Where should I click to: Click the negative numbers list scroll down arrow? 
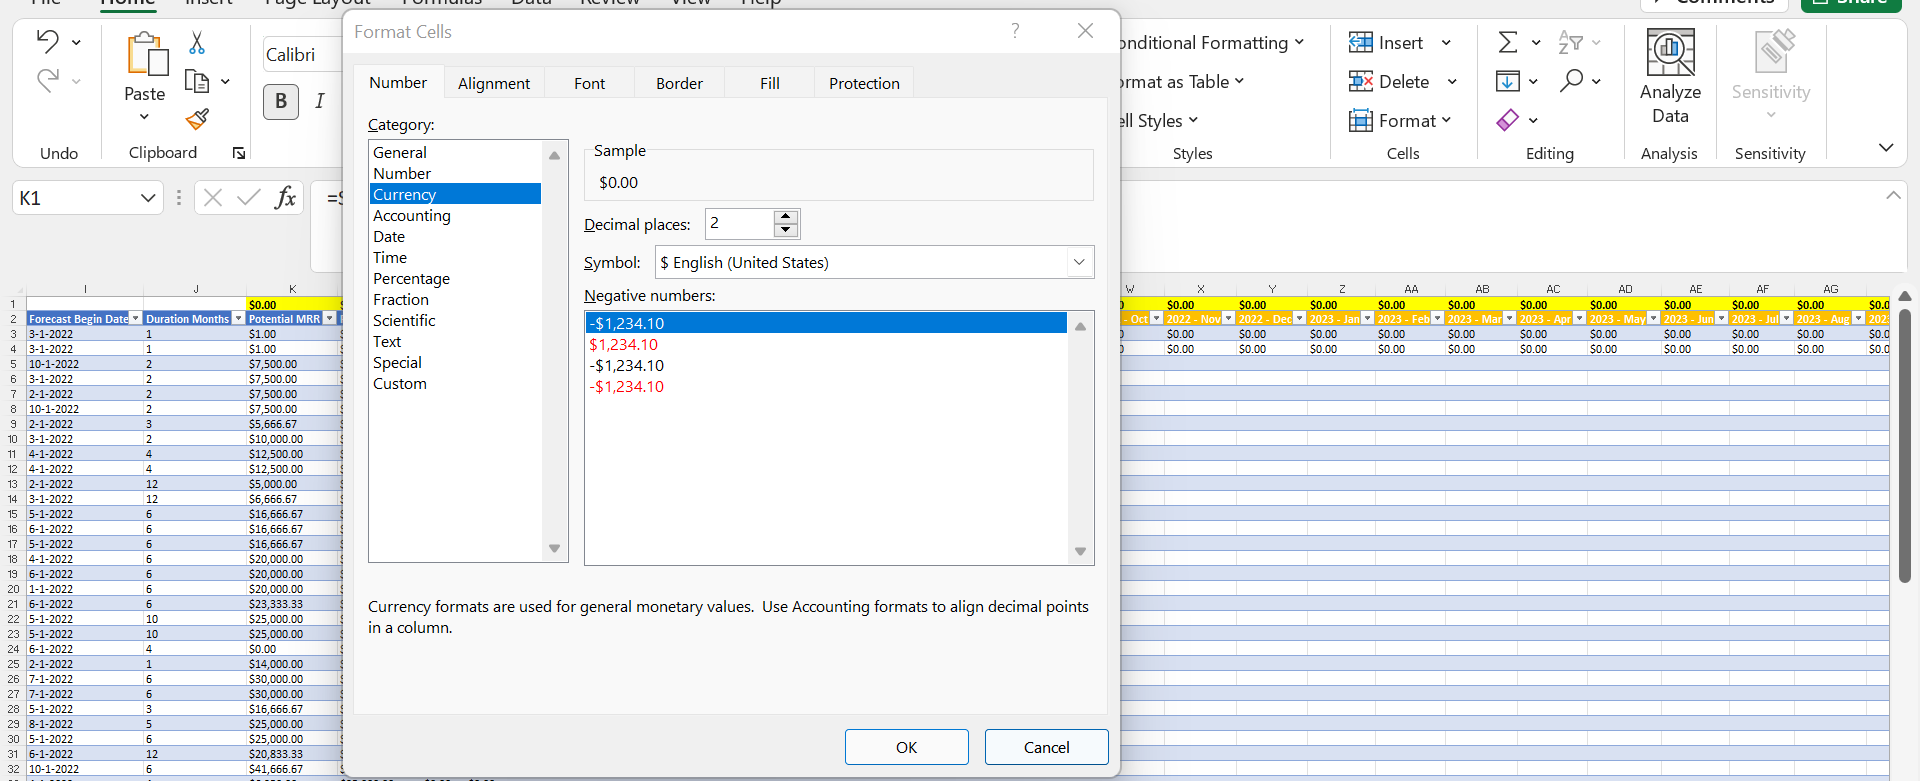1080,551
